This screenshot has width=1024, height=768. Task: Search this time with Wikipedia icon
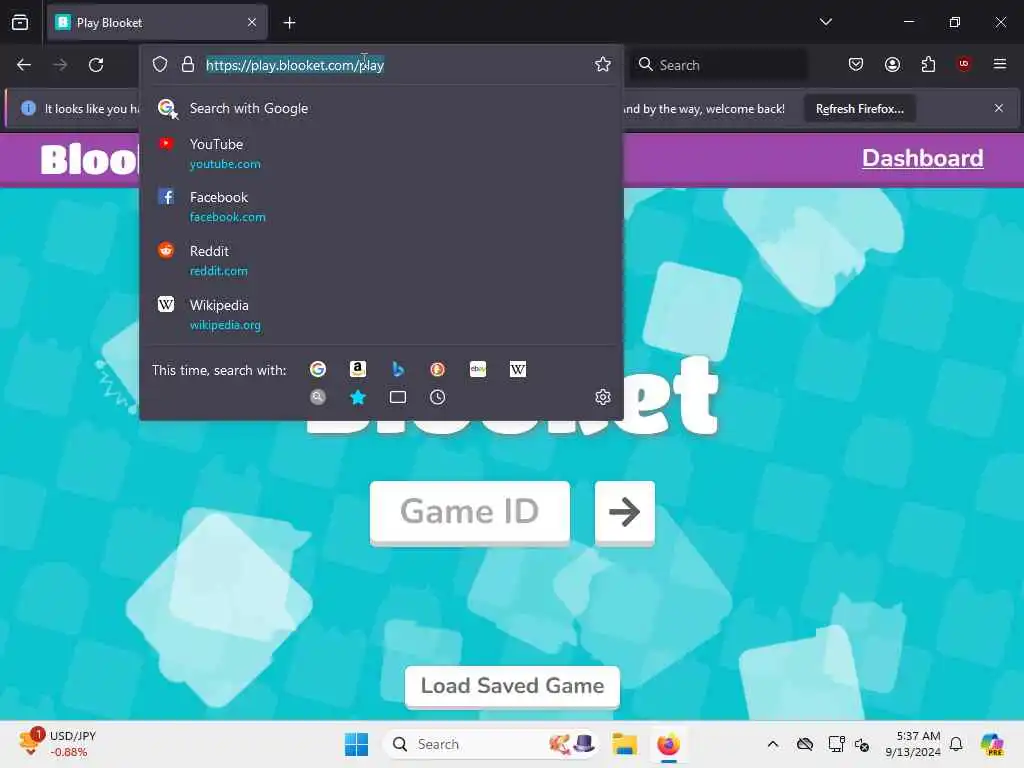[x=518, y=370]
